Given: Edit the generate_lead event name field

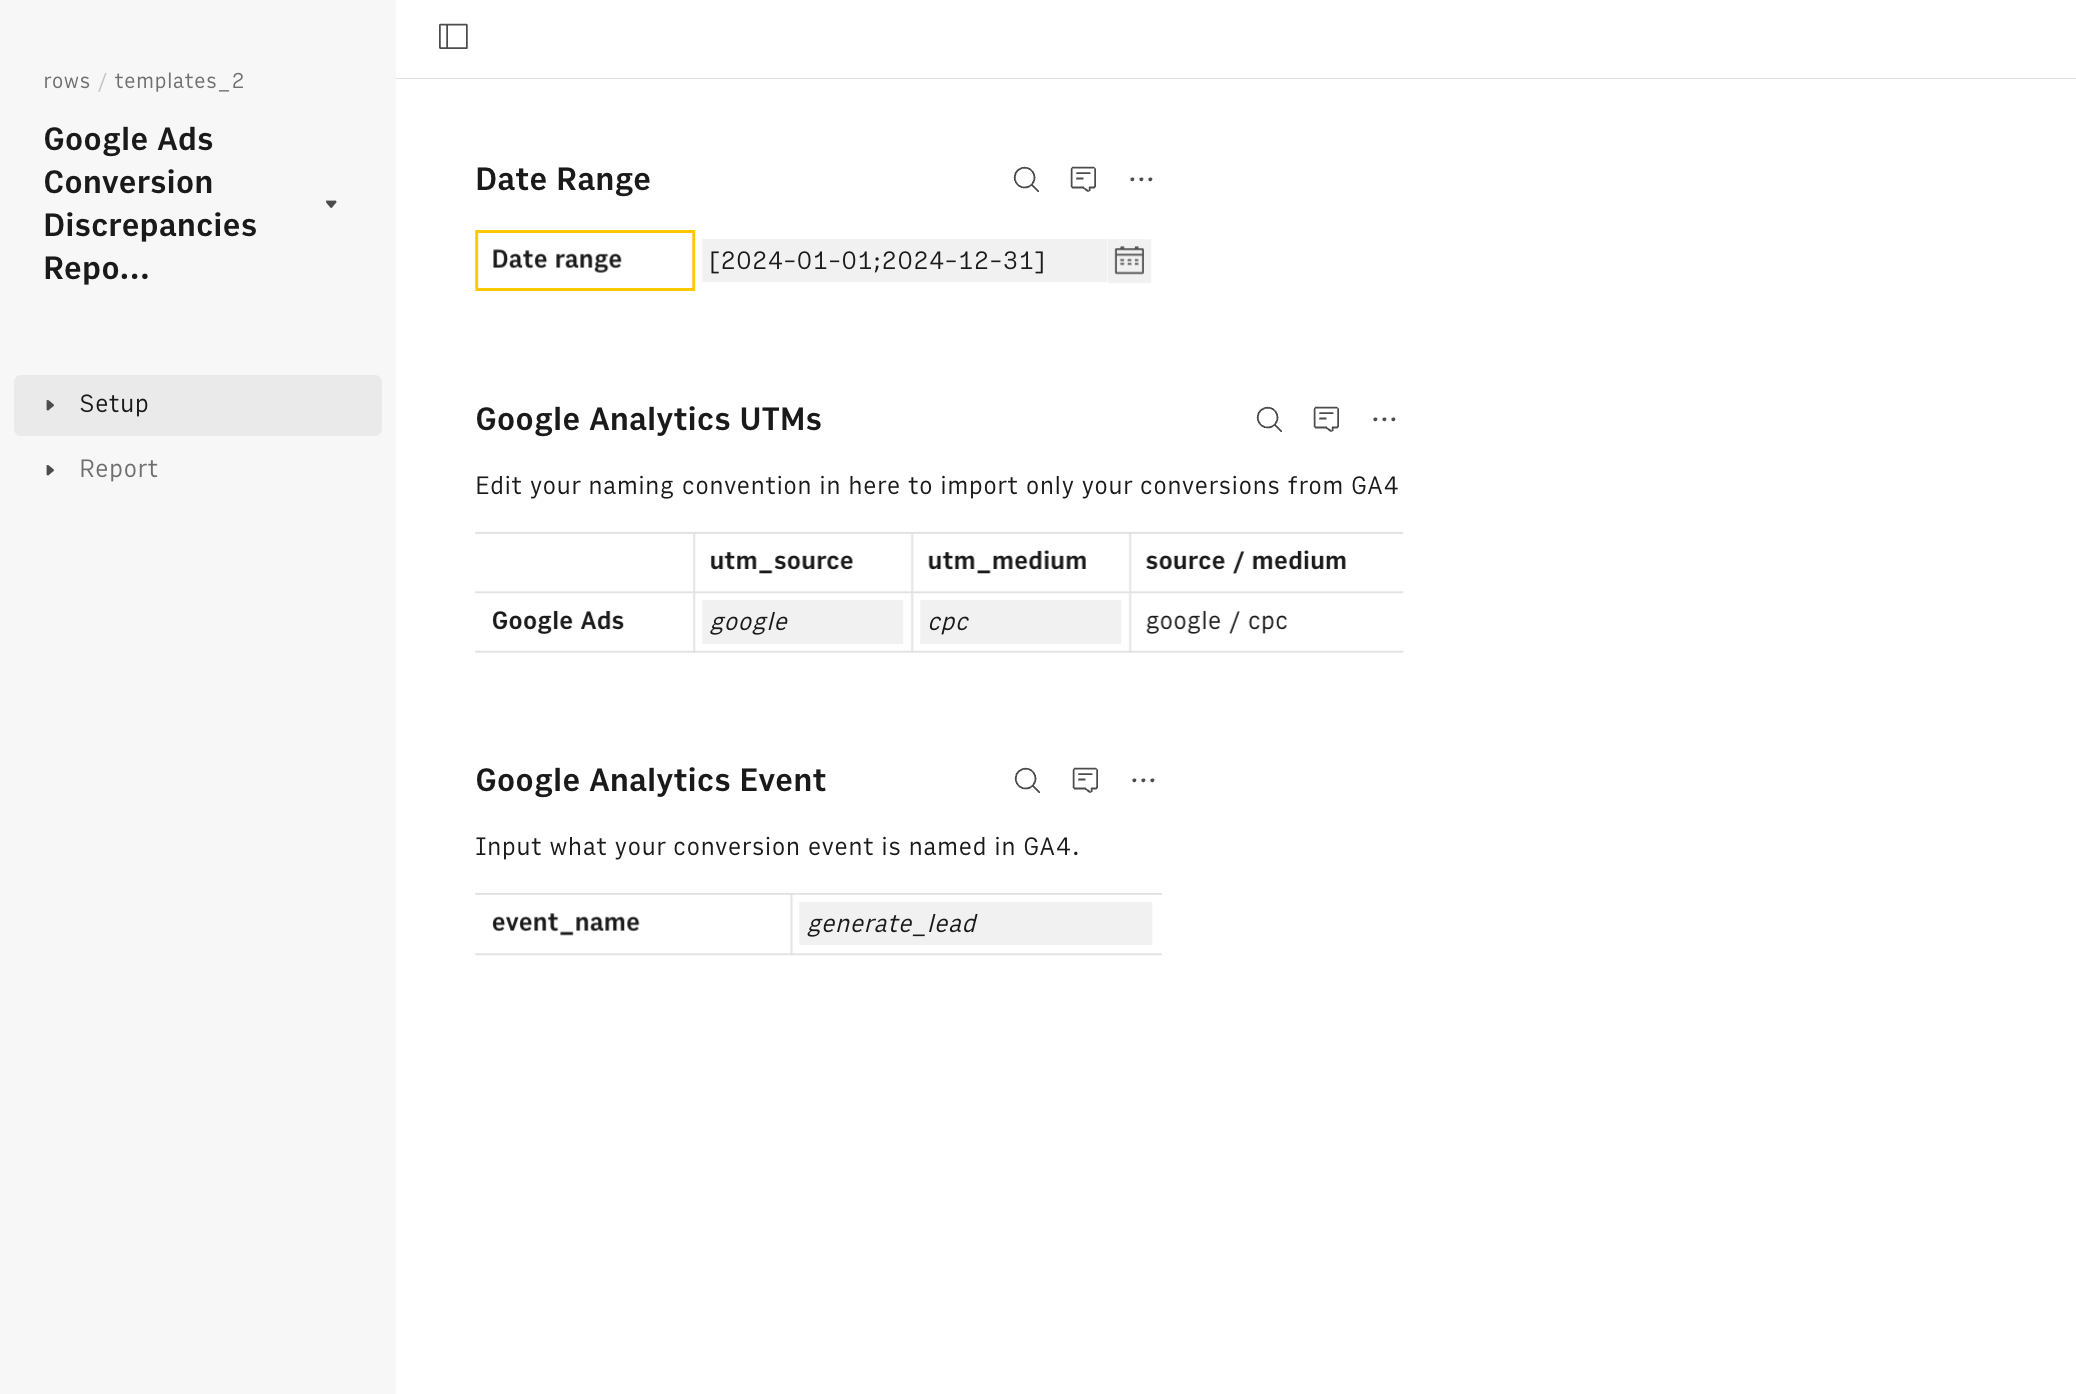Looking at the screenshot, I should 973,923.
